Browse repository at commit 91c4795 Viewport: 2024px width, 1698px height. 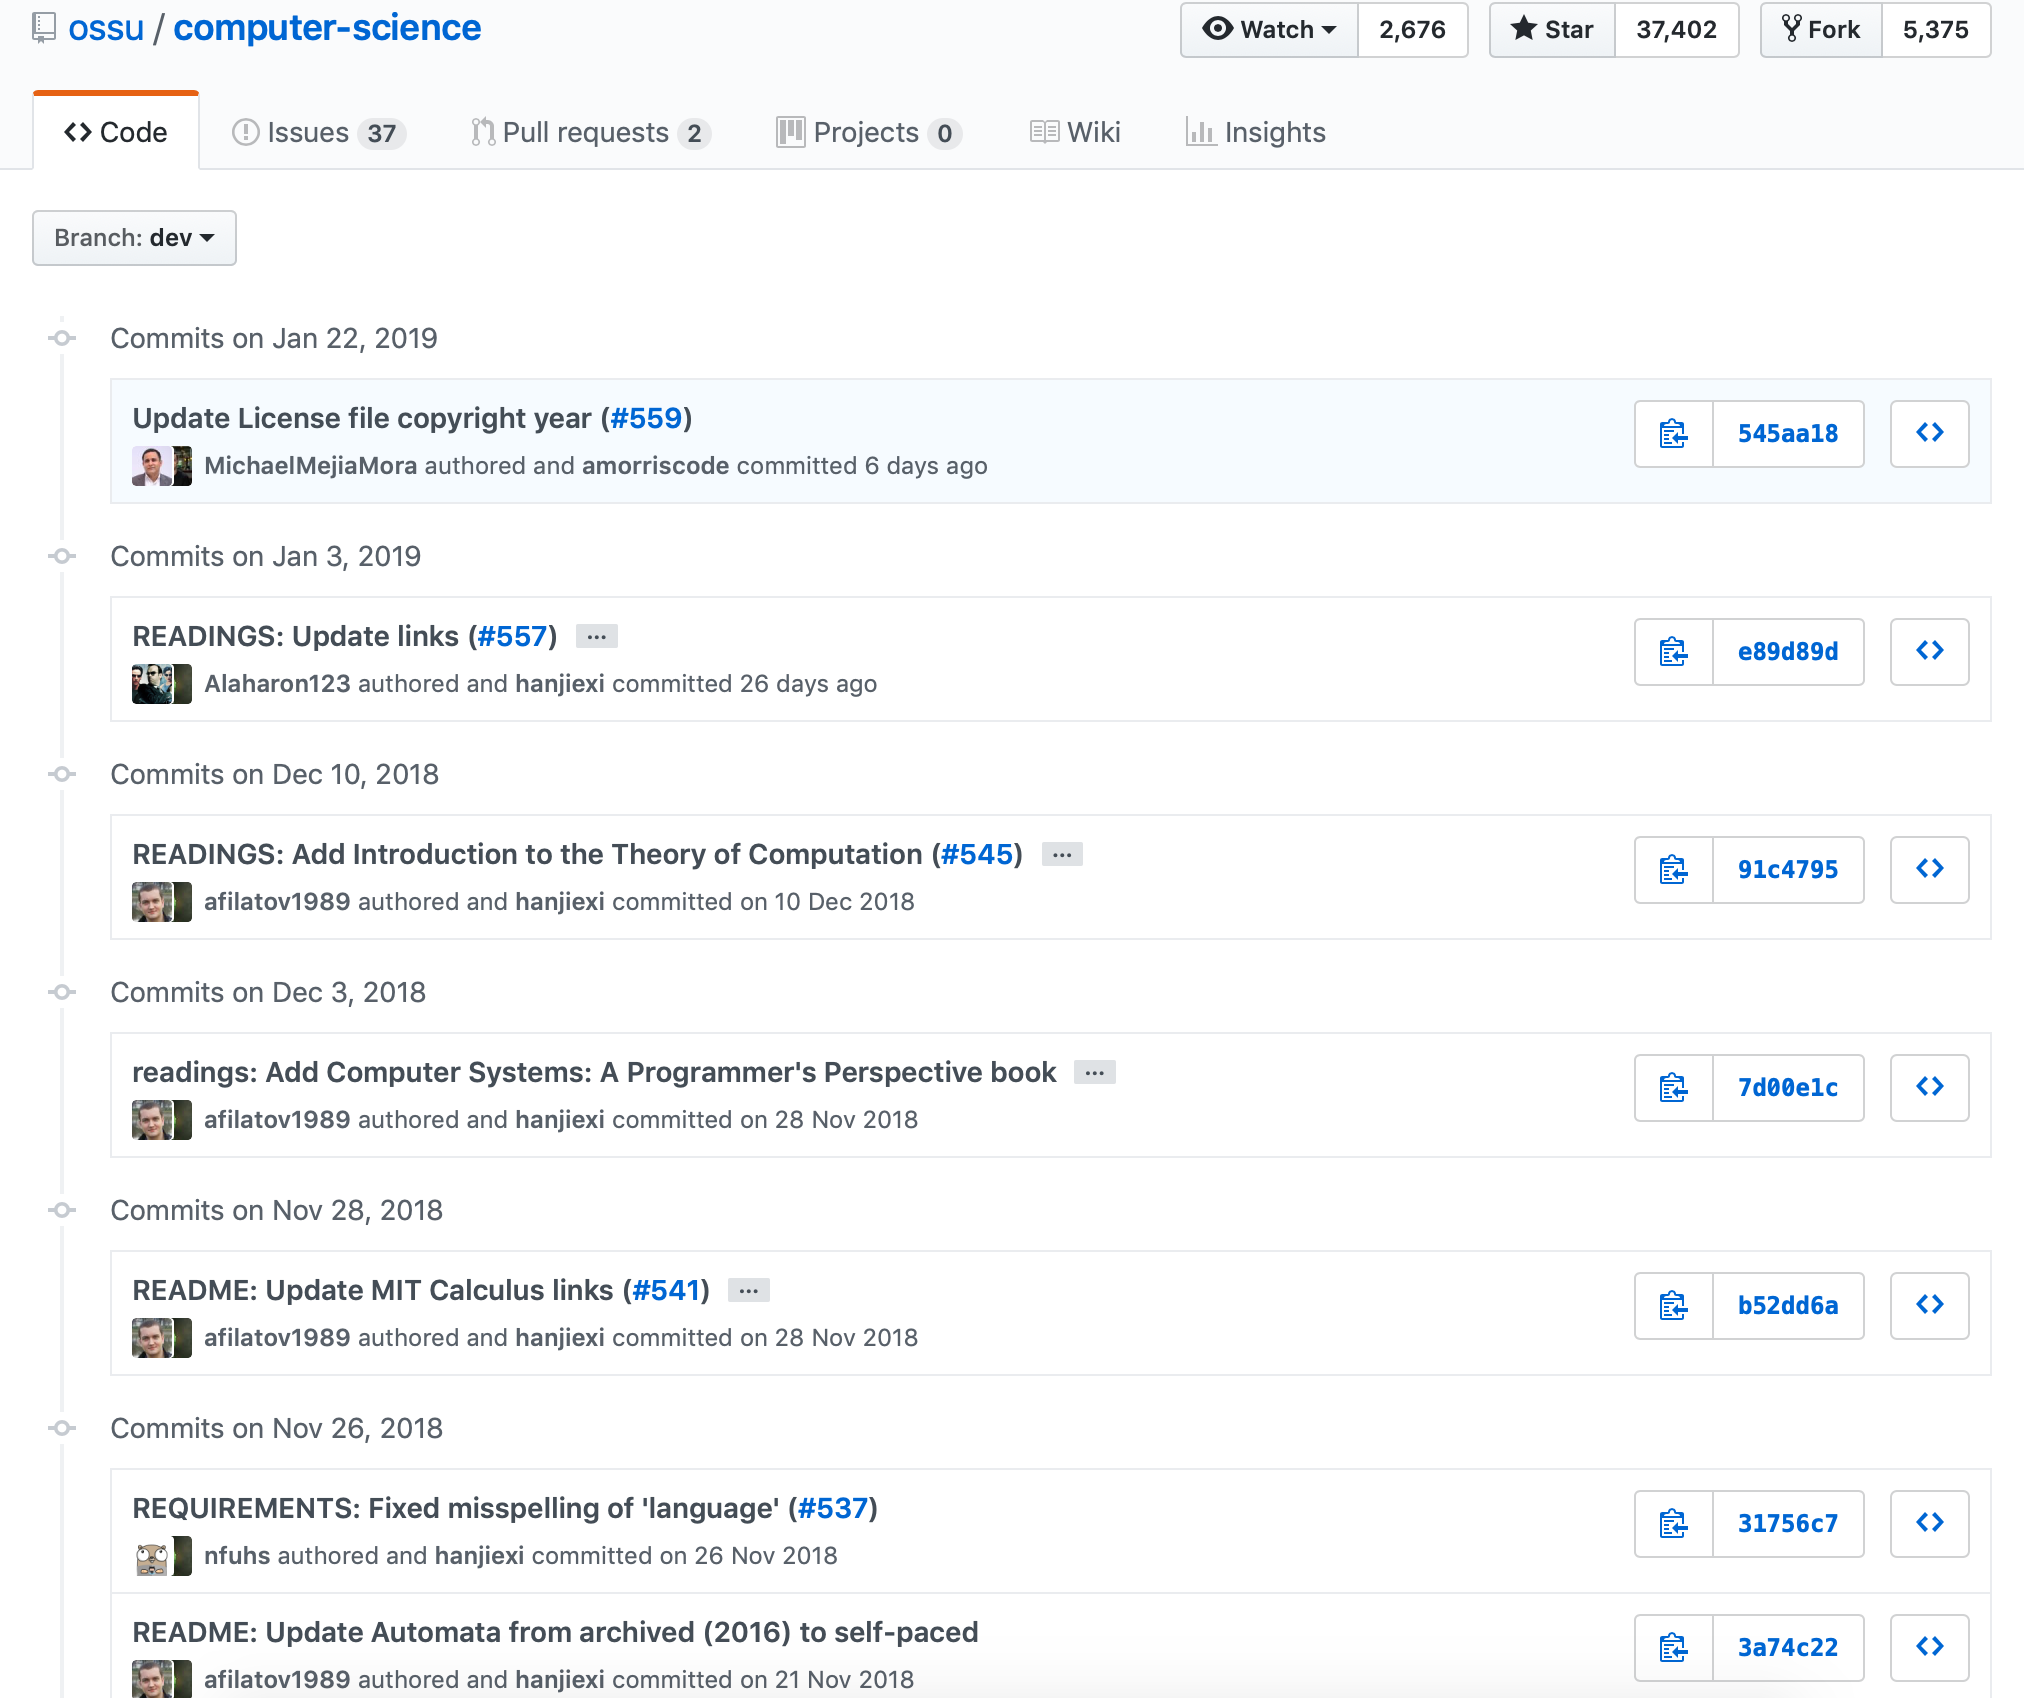coord(1930,870)
